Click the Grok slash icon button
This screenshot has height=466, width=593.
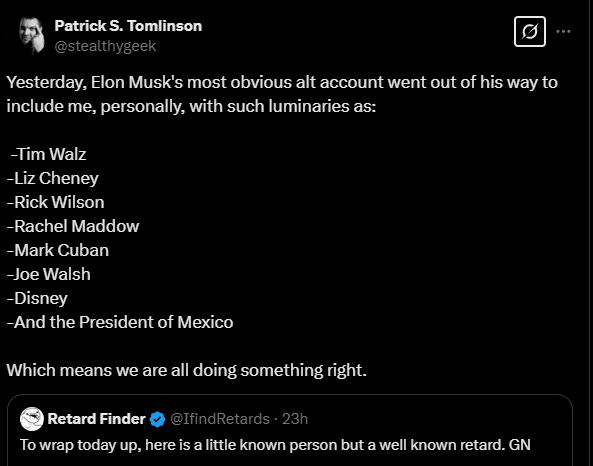(529, 31)
